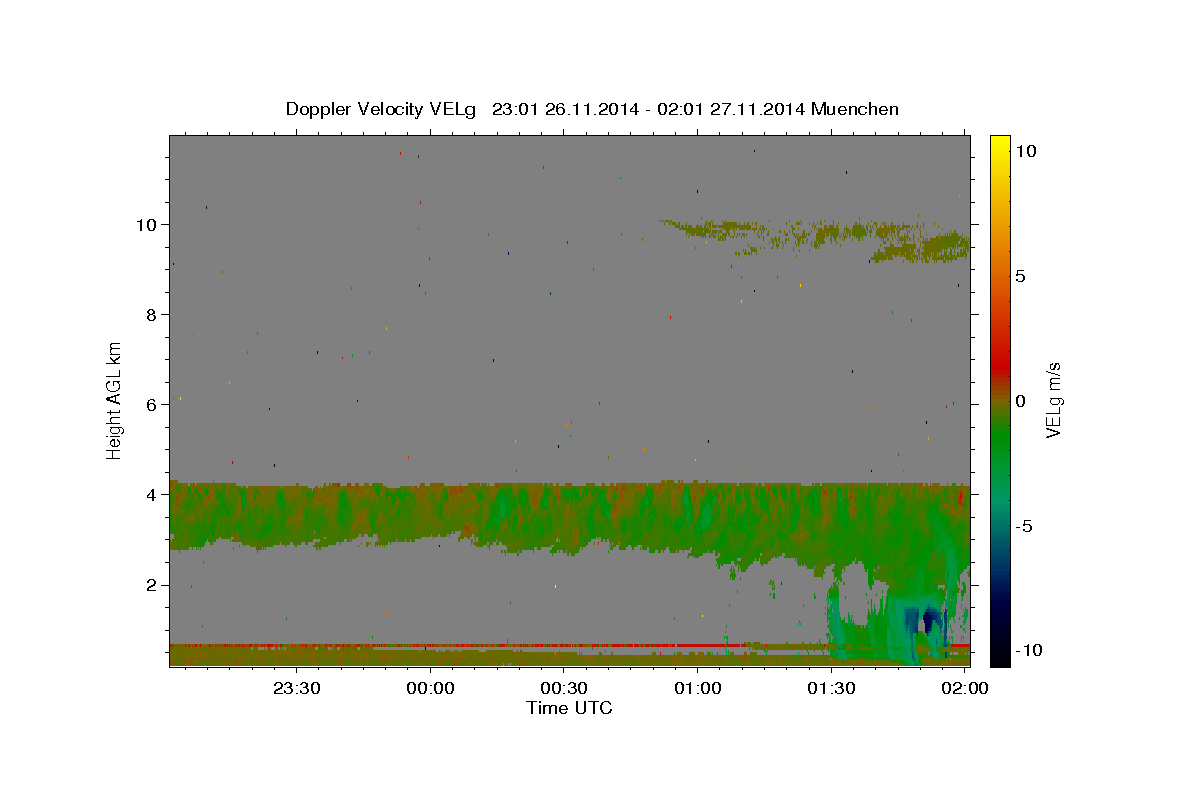Click the 01:30 time tick label

[x=831, y=688]
